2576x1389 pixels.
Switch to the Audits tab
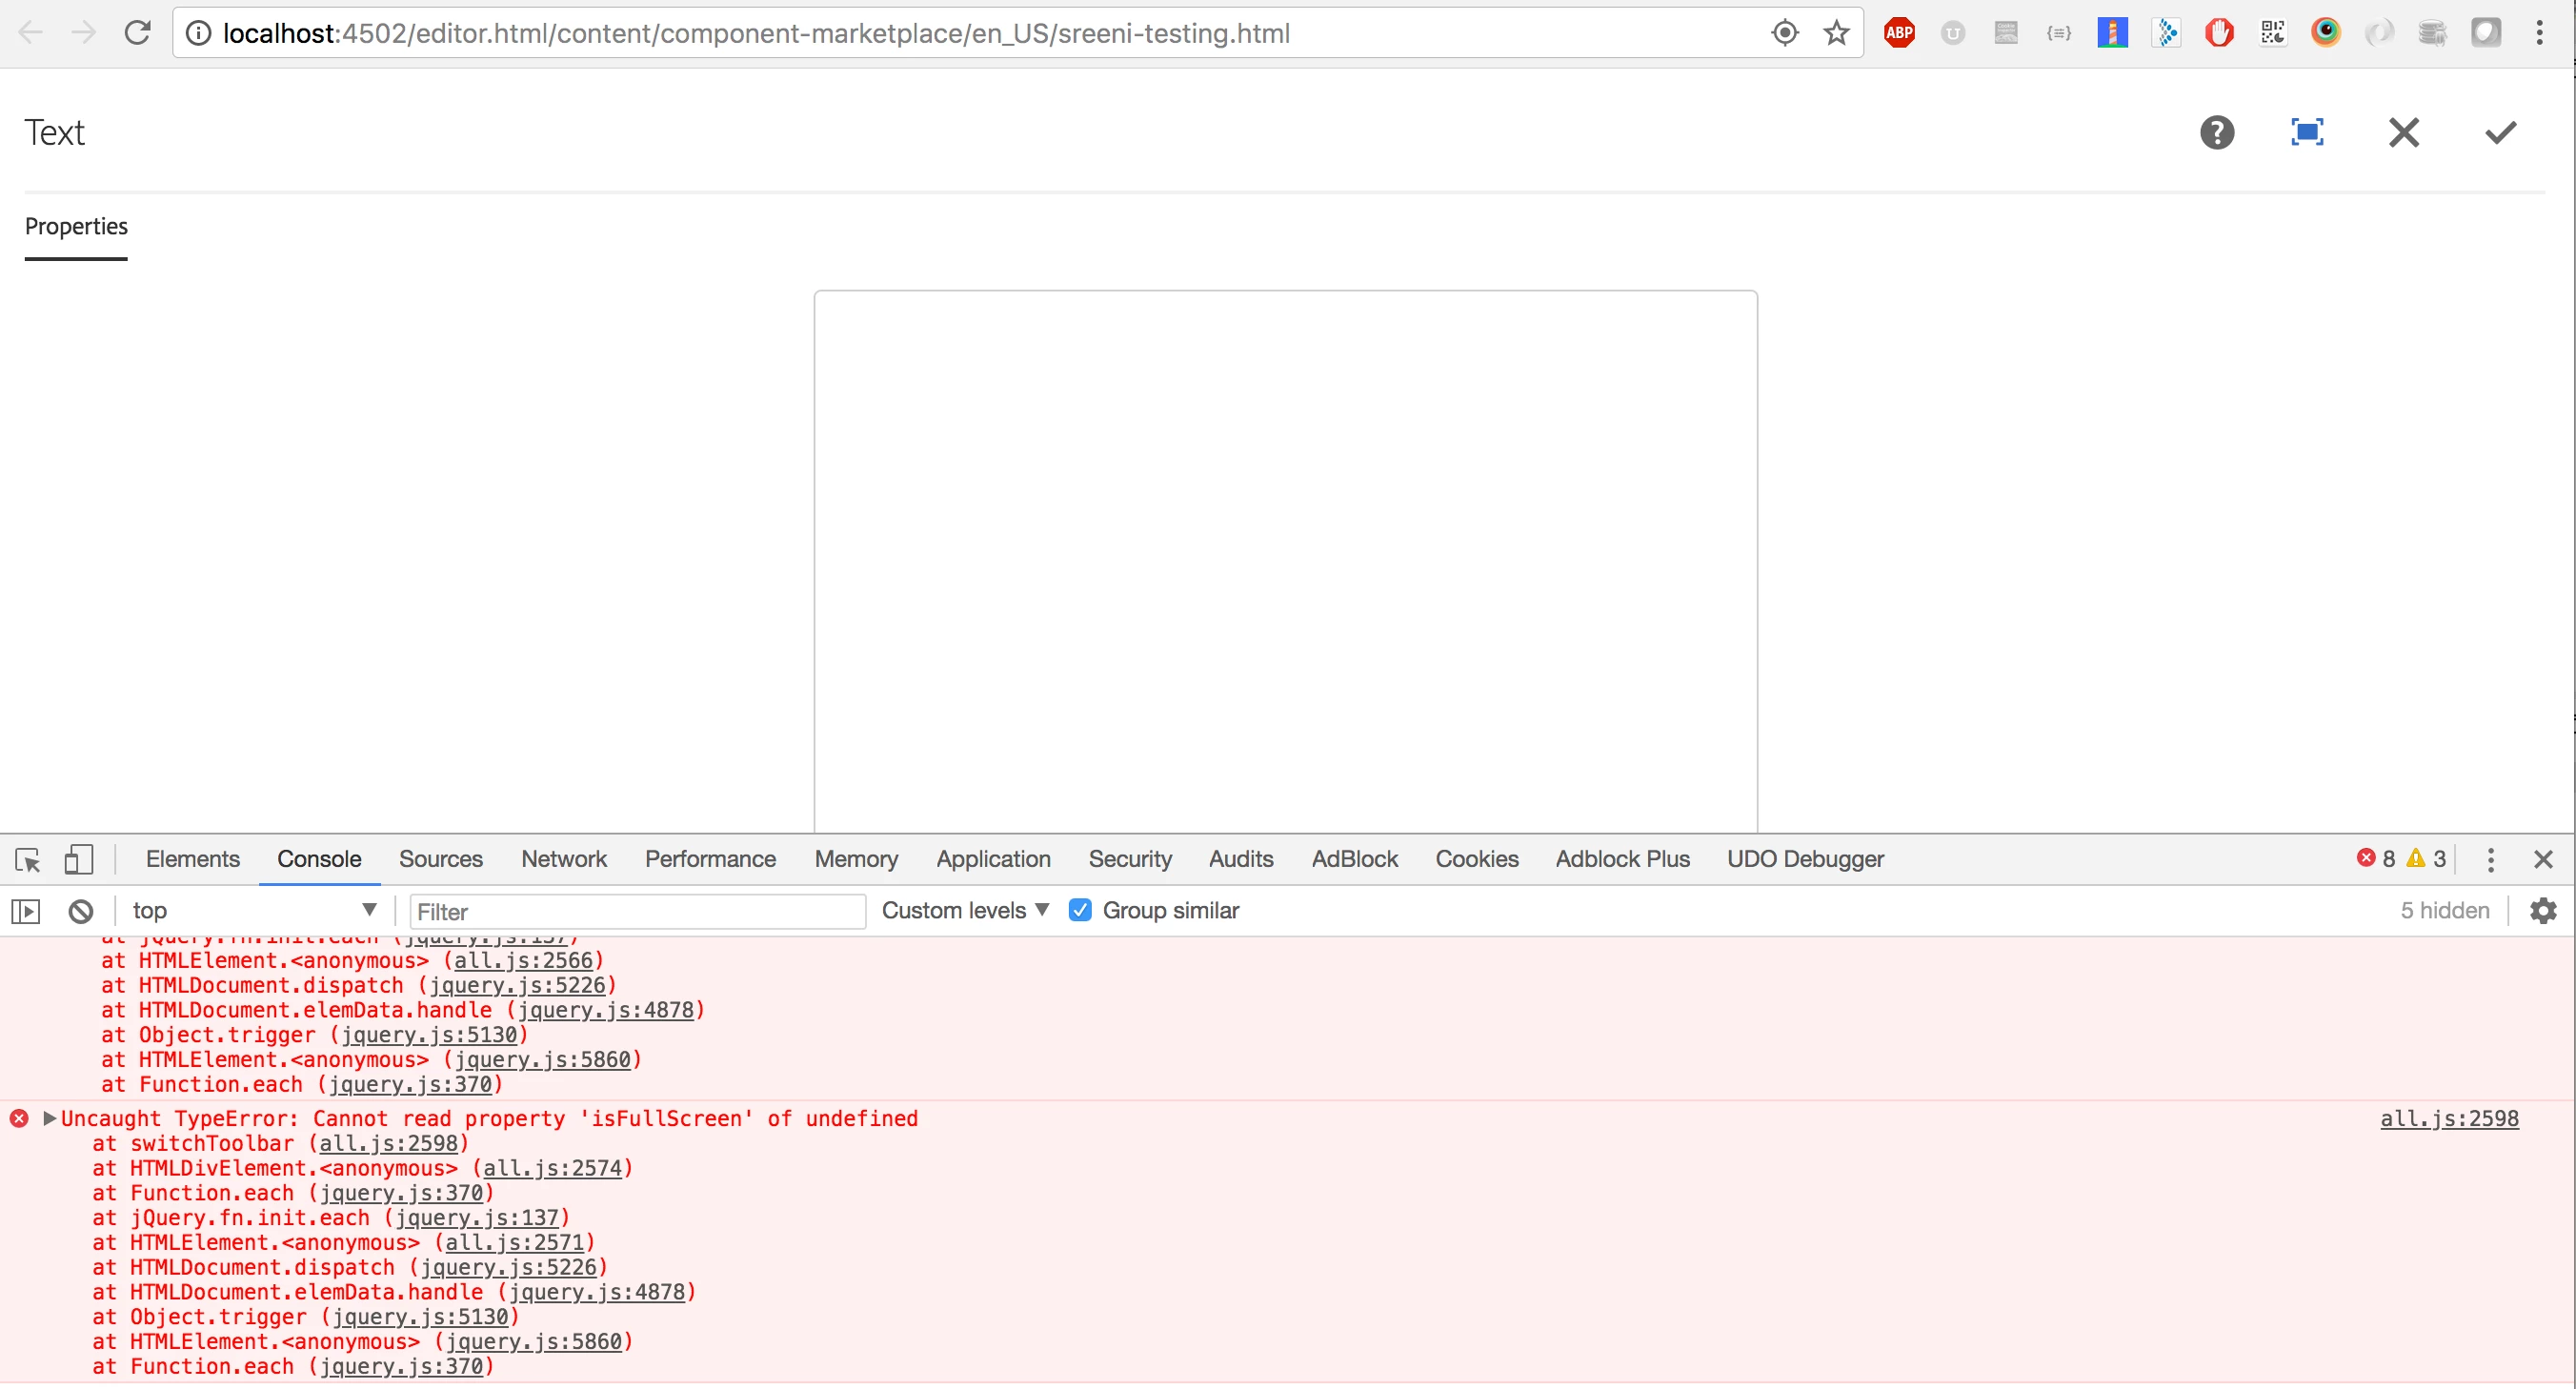[1241, 859]
